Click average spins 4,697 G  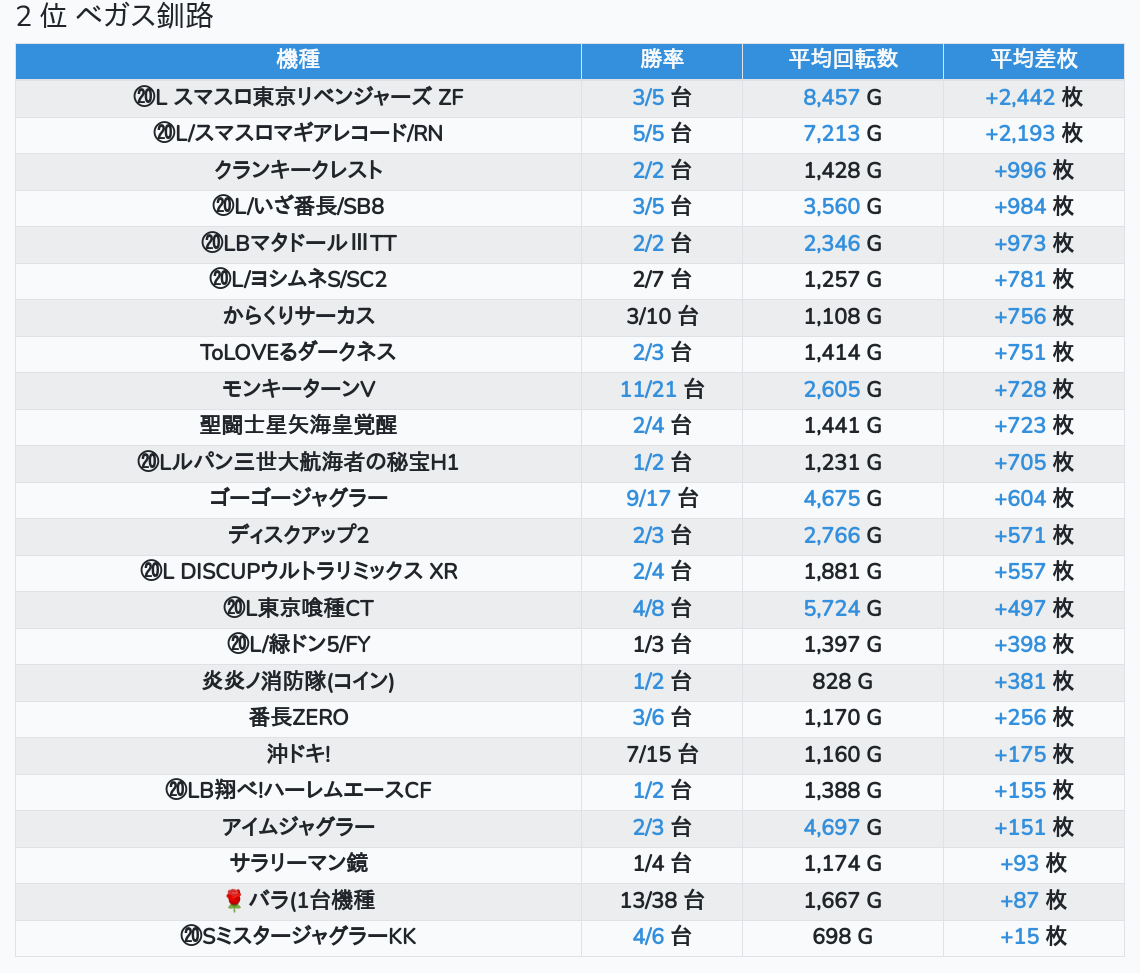click(843, 828)
